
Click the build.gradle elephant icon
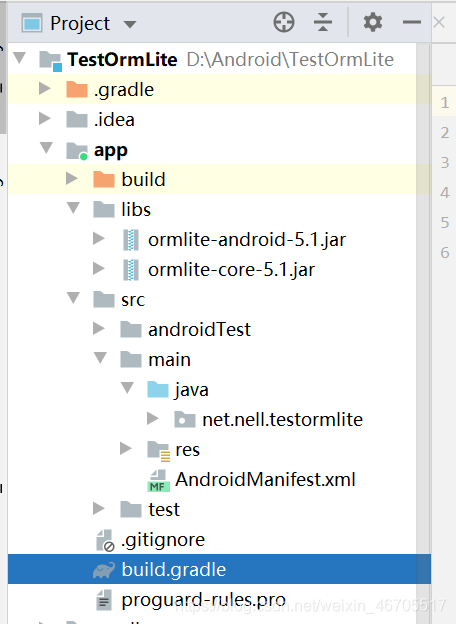(x=104, y=570)
